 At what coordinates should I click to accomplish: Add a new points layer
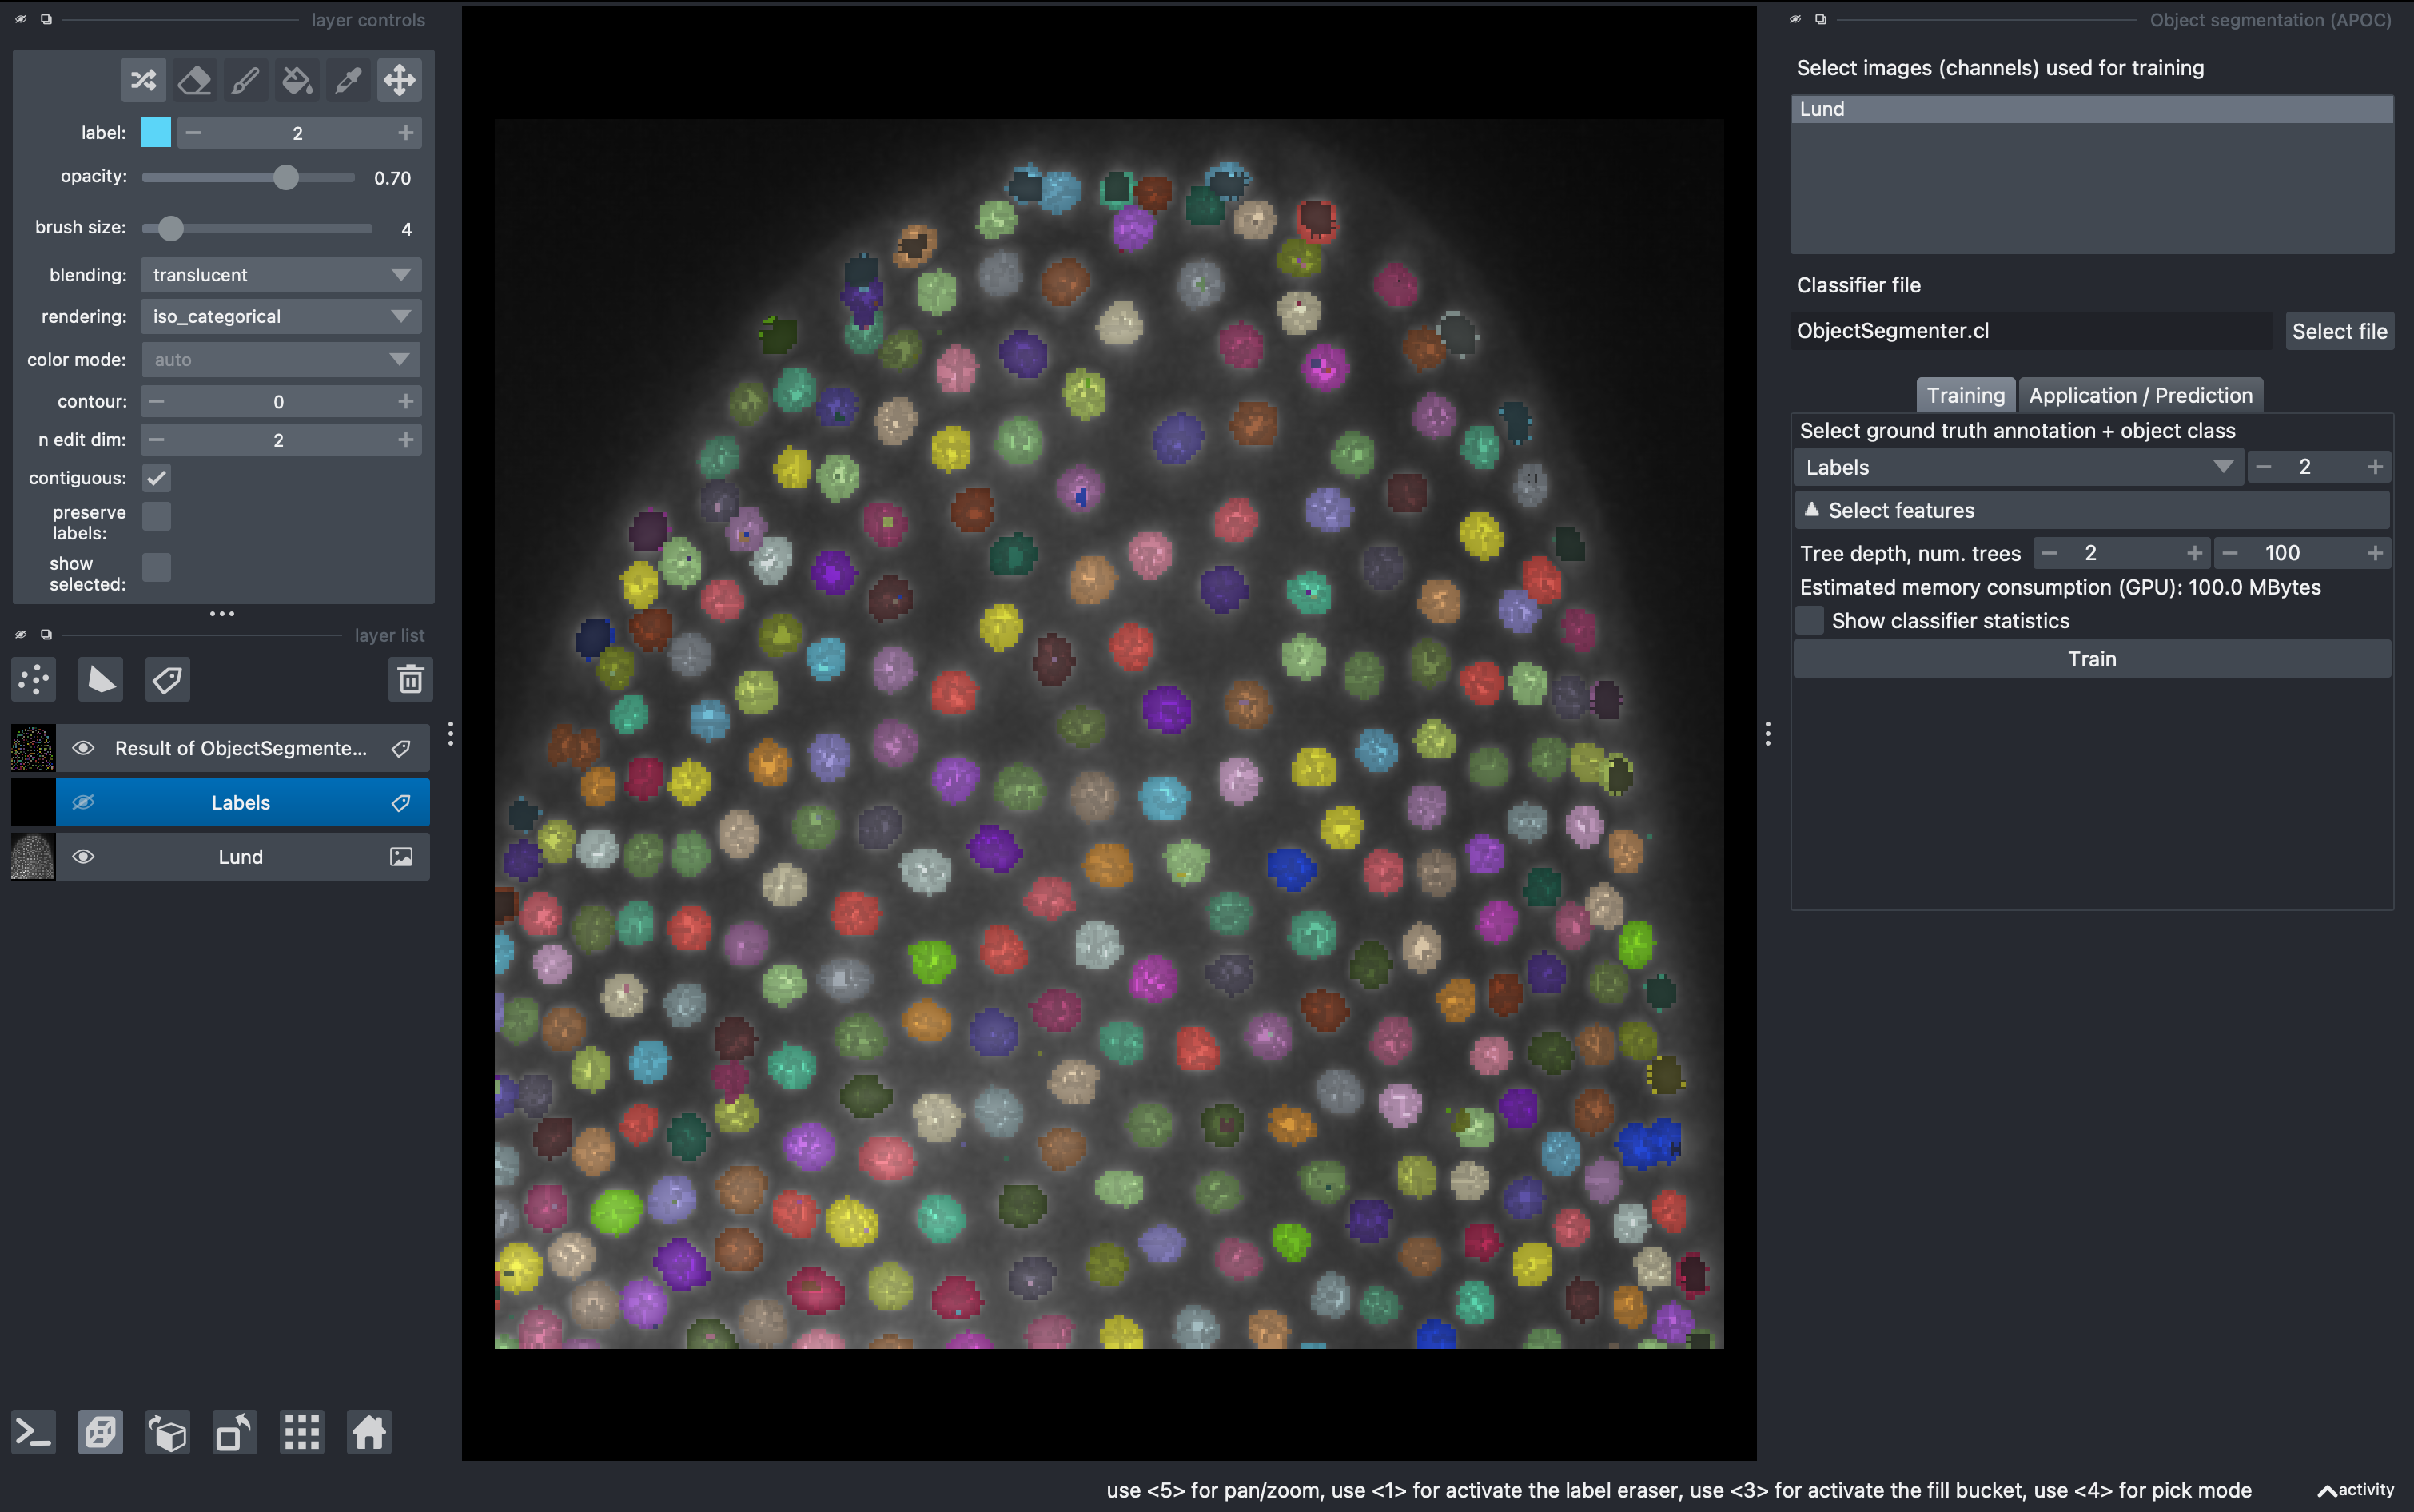tap(34, 680)
